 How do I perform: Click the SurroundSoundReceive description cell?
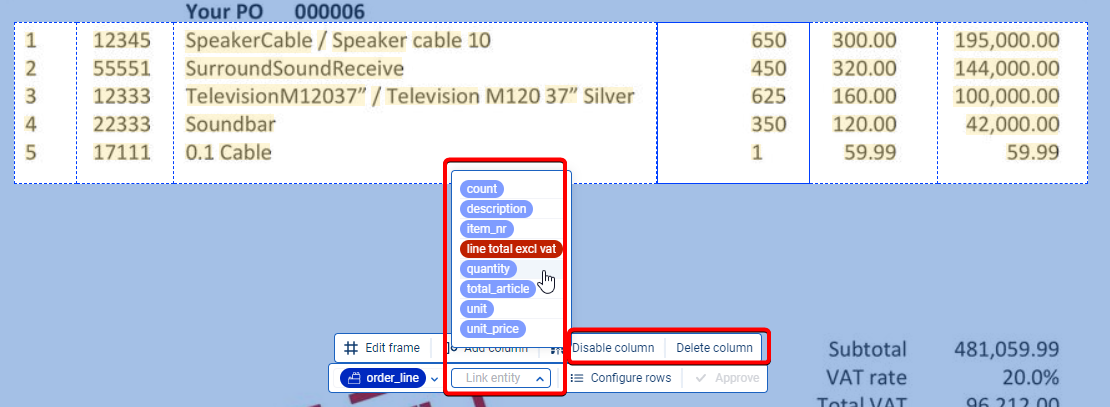(294, 69)
